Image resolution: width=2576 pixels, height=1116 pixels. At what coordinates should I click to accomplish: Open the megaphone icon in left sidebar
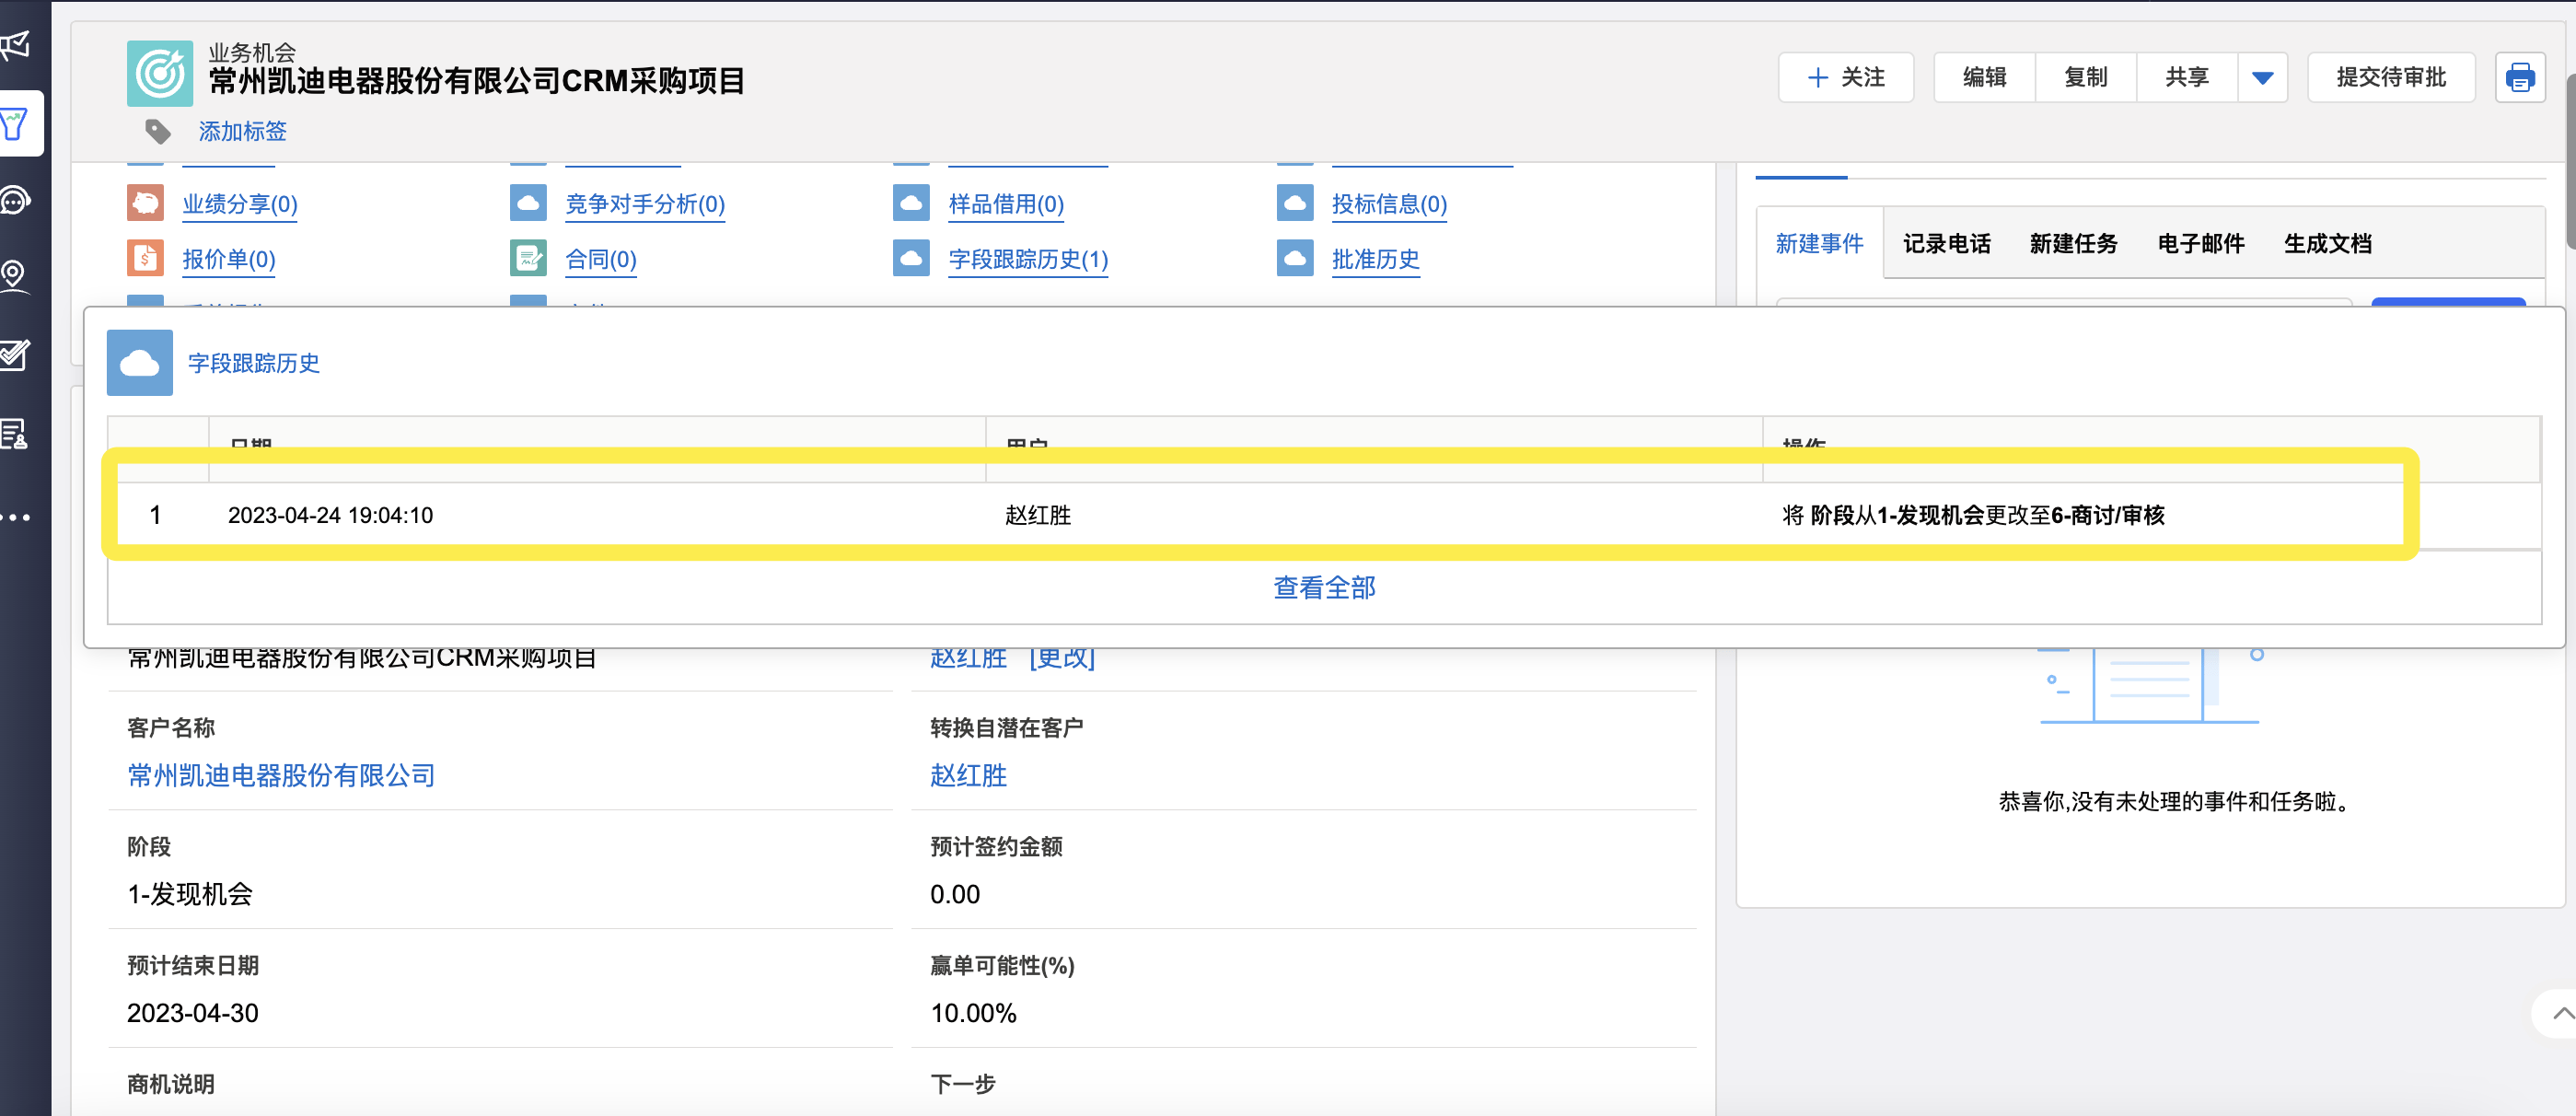click(x=16, y=46)
